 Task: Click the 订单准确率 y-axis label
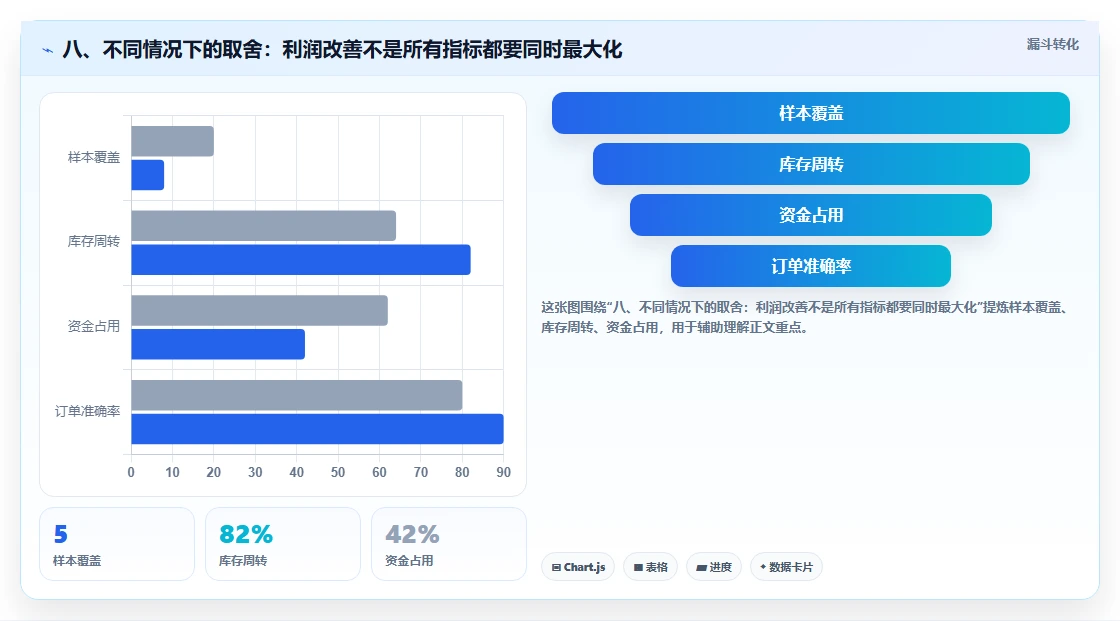point(87,411)
